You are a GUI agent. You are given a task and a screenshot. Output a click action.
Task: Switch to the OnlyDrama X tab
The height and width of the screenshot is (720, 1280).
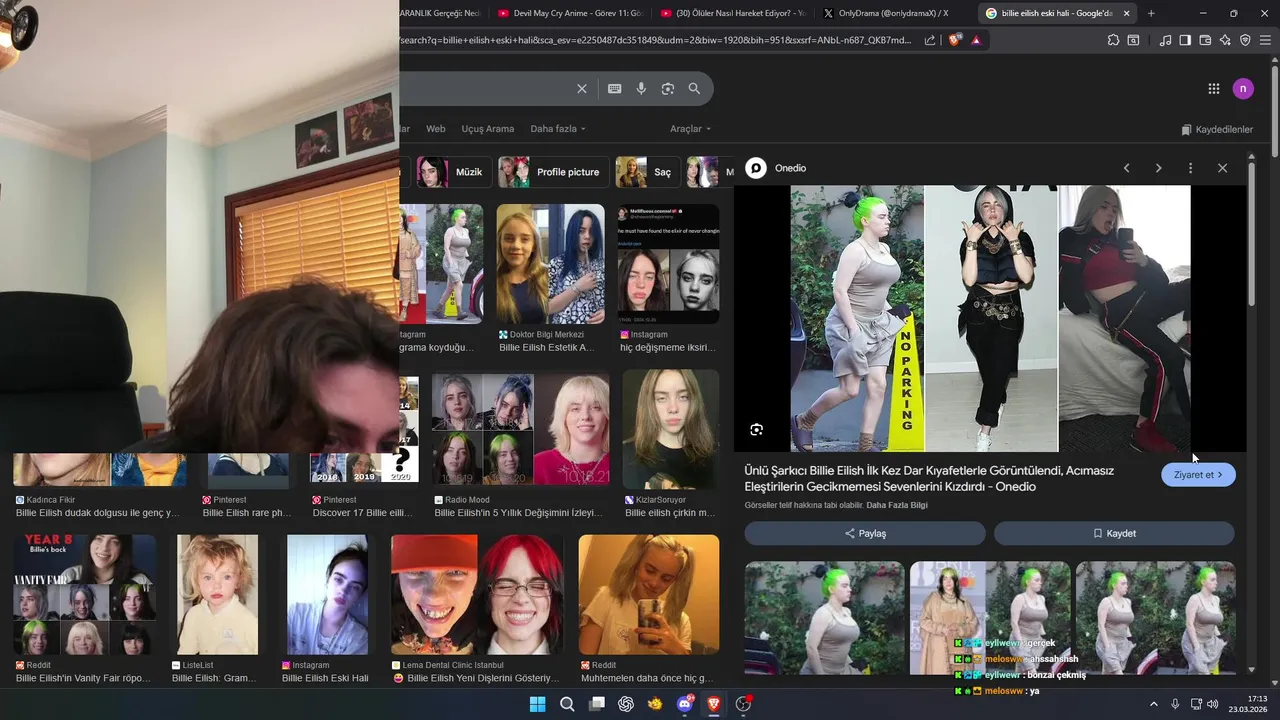[894, 13]
